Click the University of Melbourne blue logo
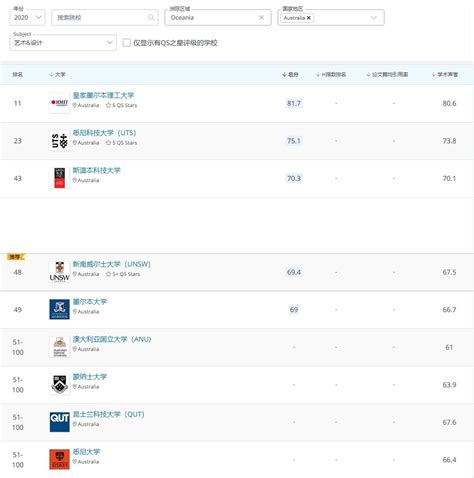This screenshot has height=478, width=474. coord(59,309)
